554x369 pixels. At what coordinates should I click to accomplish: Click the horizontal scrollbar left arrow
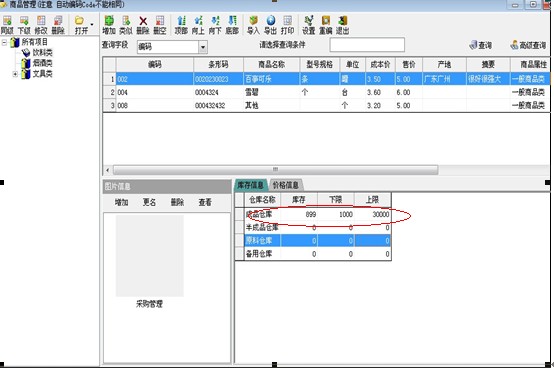[x=108, y=170]
